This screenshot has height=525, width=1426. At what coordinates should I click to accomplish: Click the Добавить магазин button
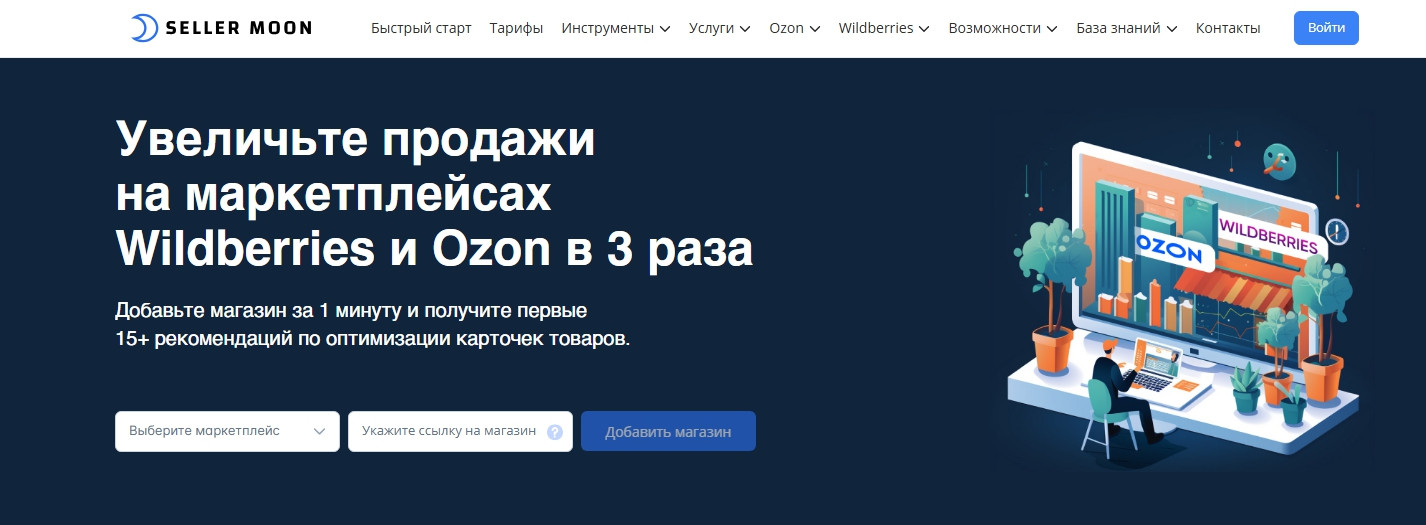pos(668,431)
